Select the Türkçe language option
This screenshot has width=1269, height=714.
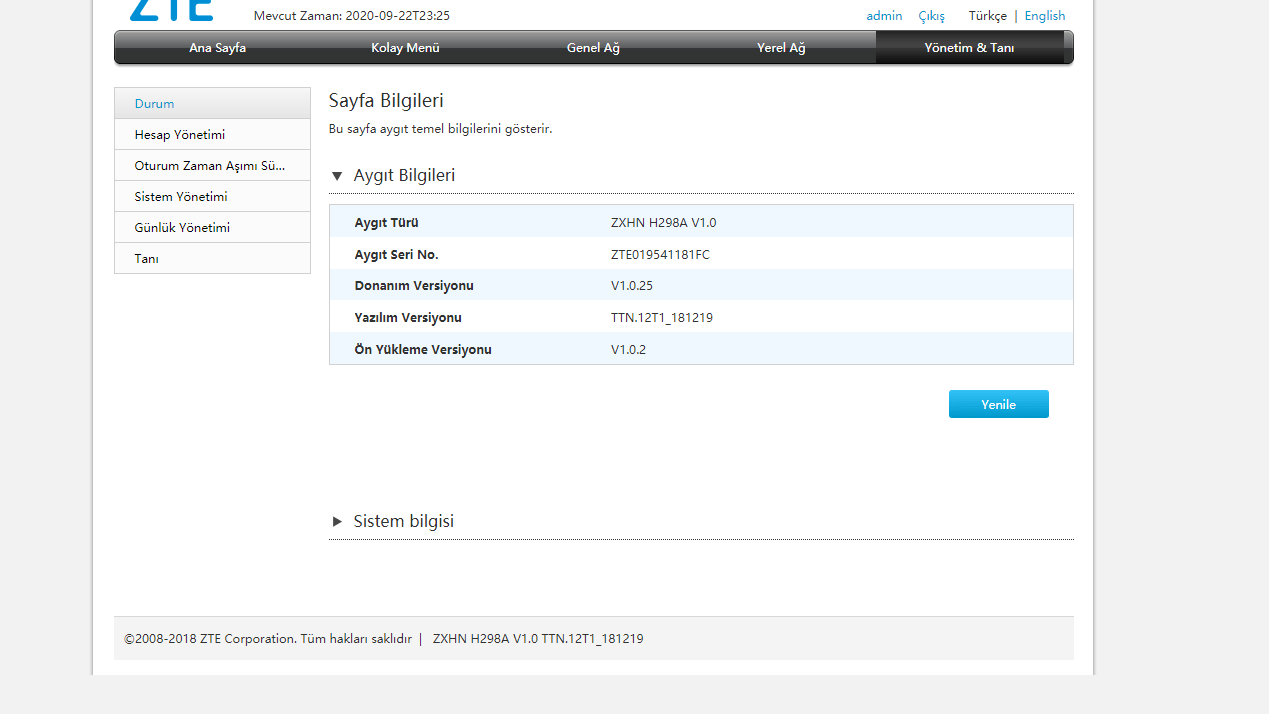tap(988, 16)
